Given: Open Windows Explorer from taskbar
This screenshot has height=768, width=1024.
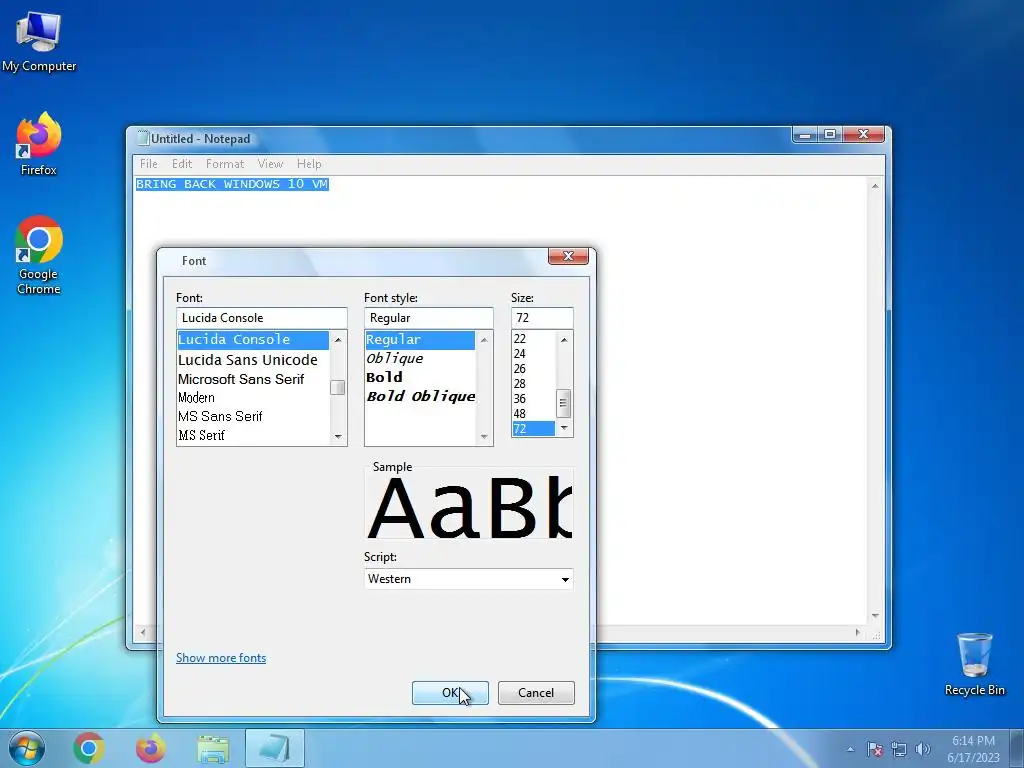Looking at the screenshot, I should [213, 748].
